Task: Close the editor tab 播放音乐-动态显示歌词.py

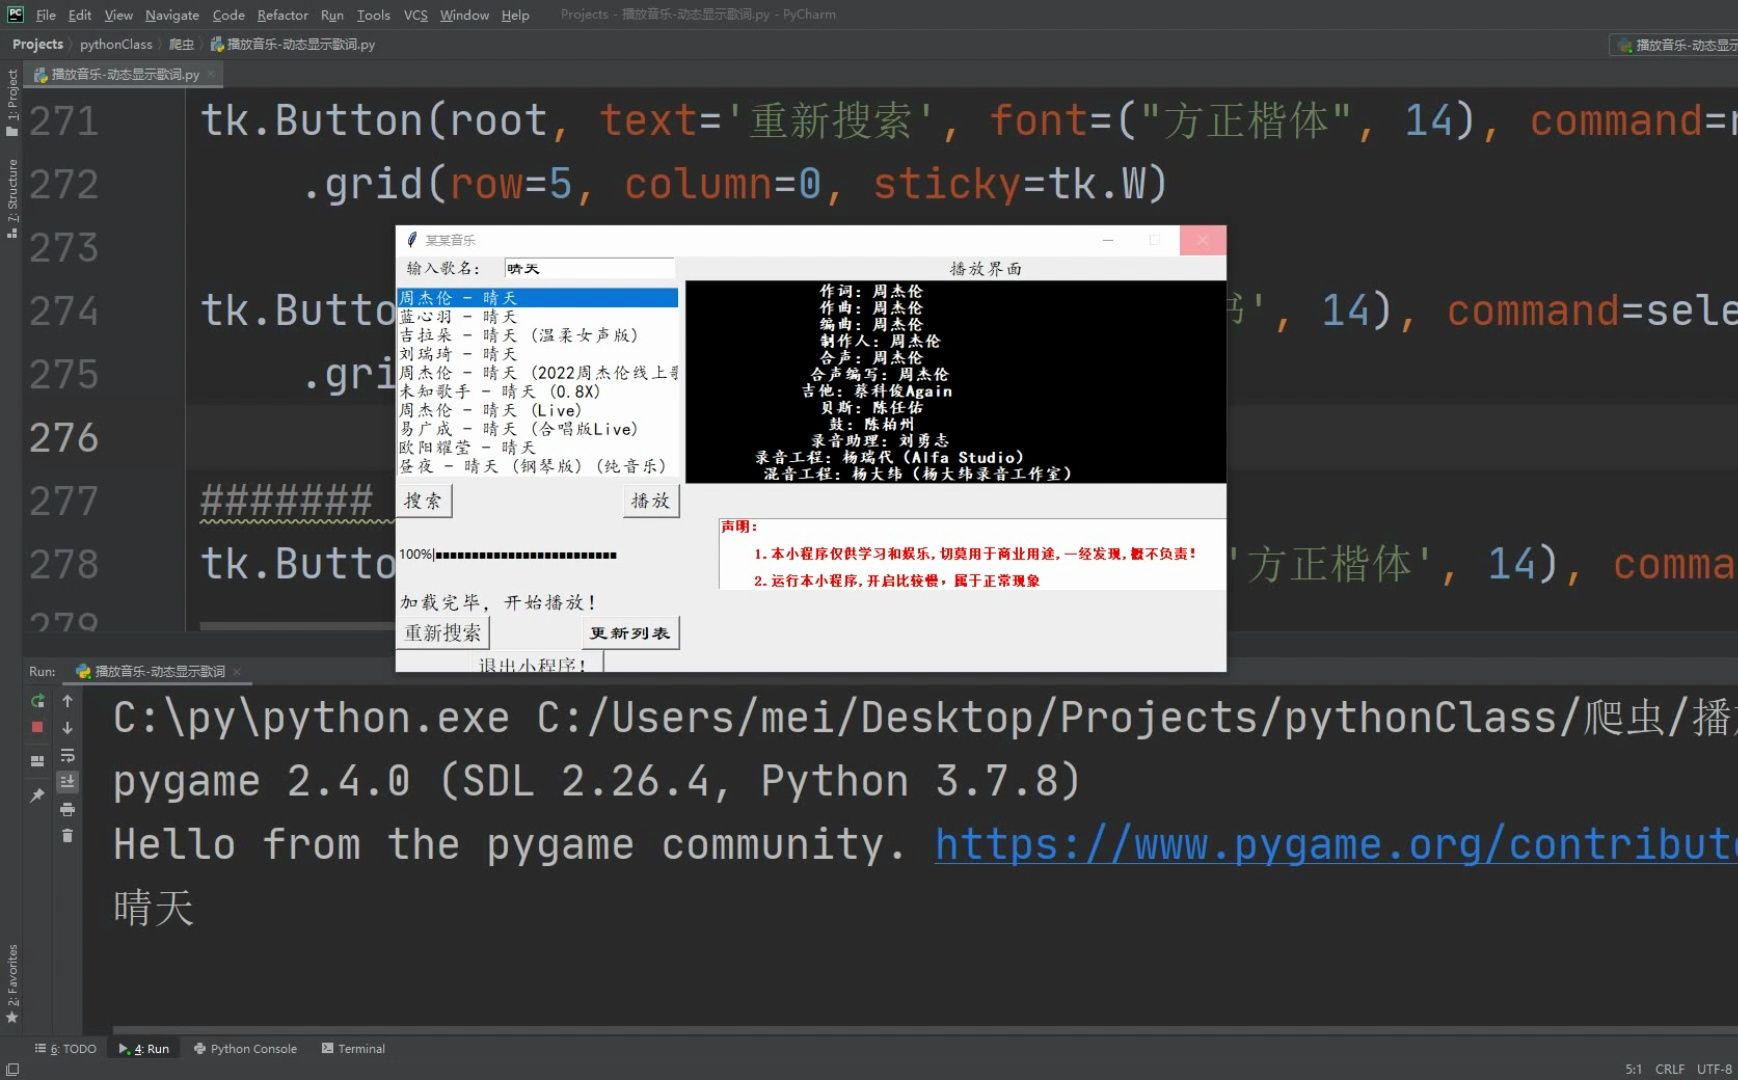Action: (211, 74)
